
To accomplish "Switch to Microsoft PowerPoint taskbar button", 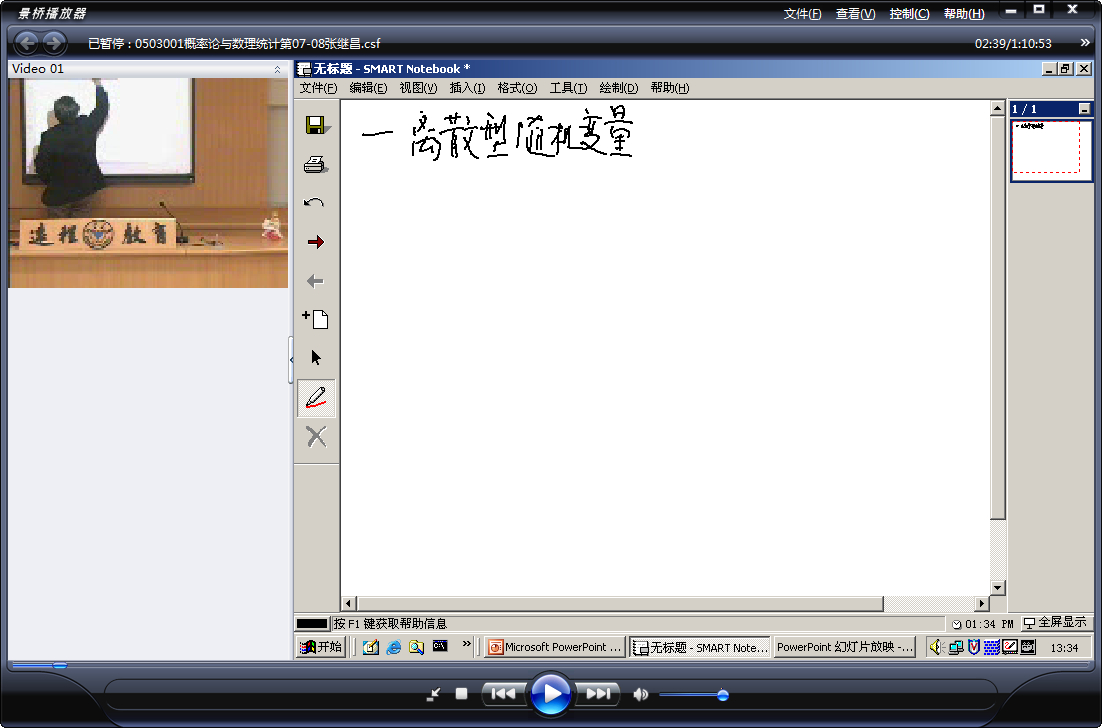I will coord(555,647).
